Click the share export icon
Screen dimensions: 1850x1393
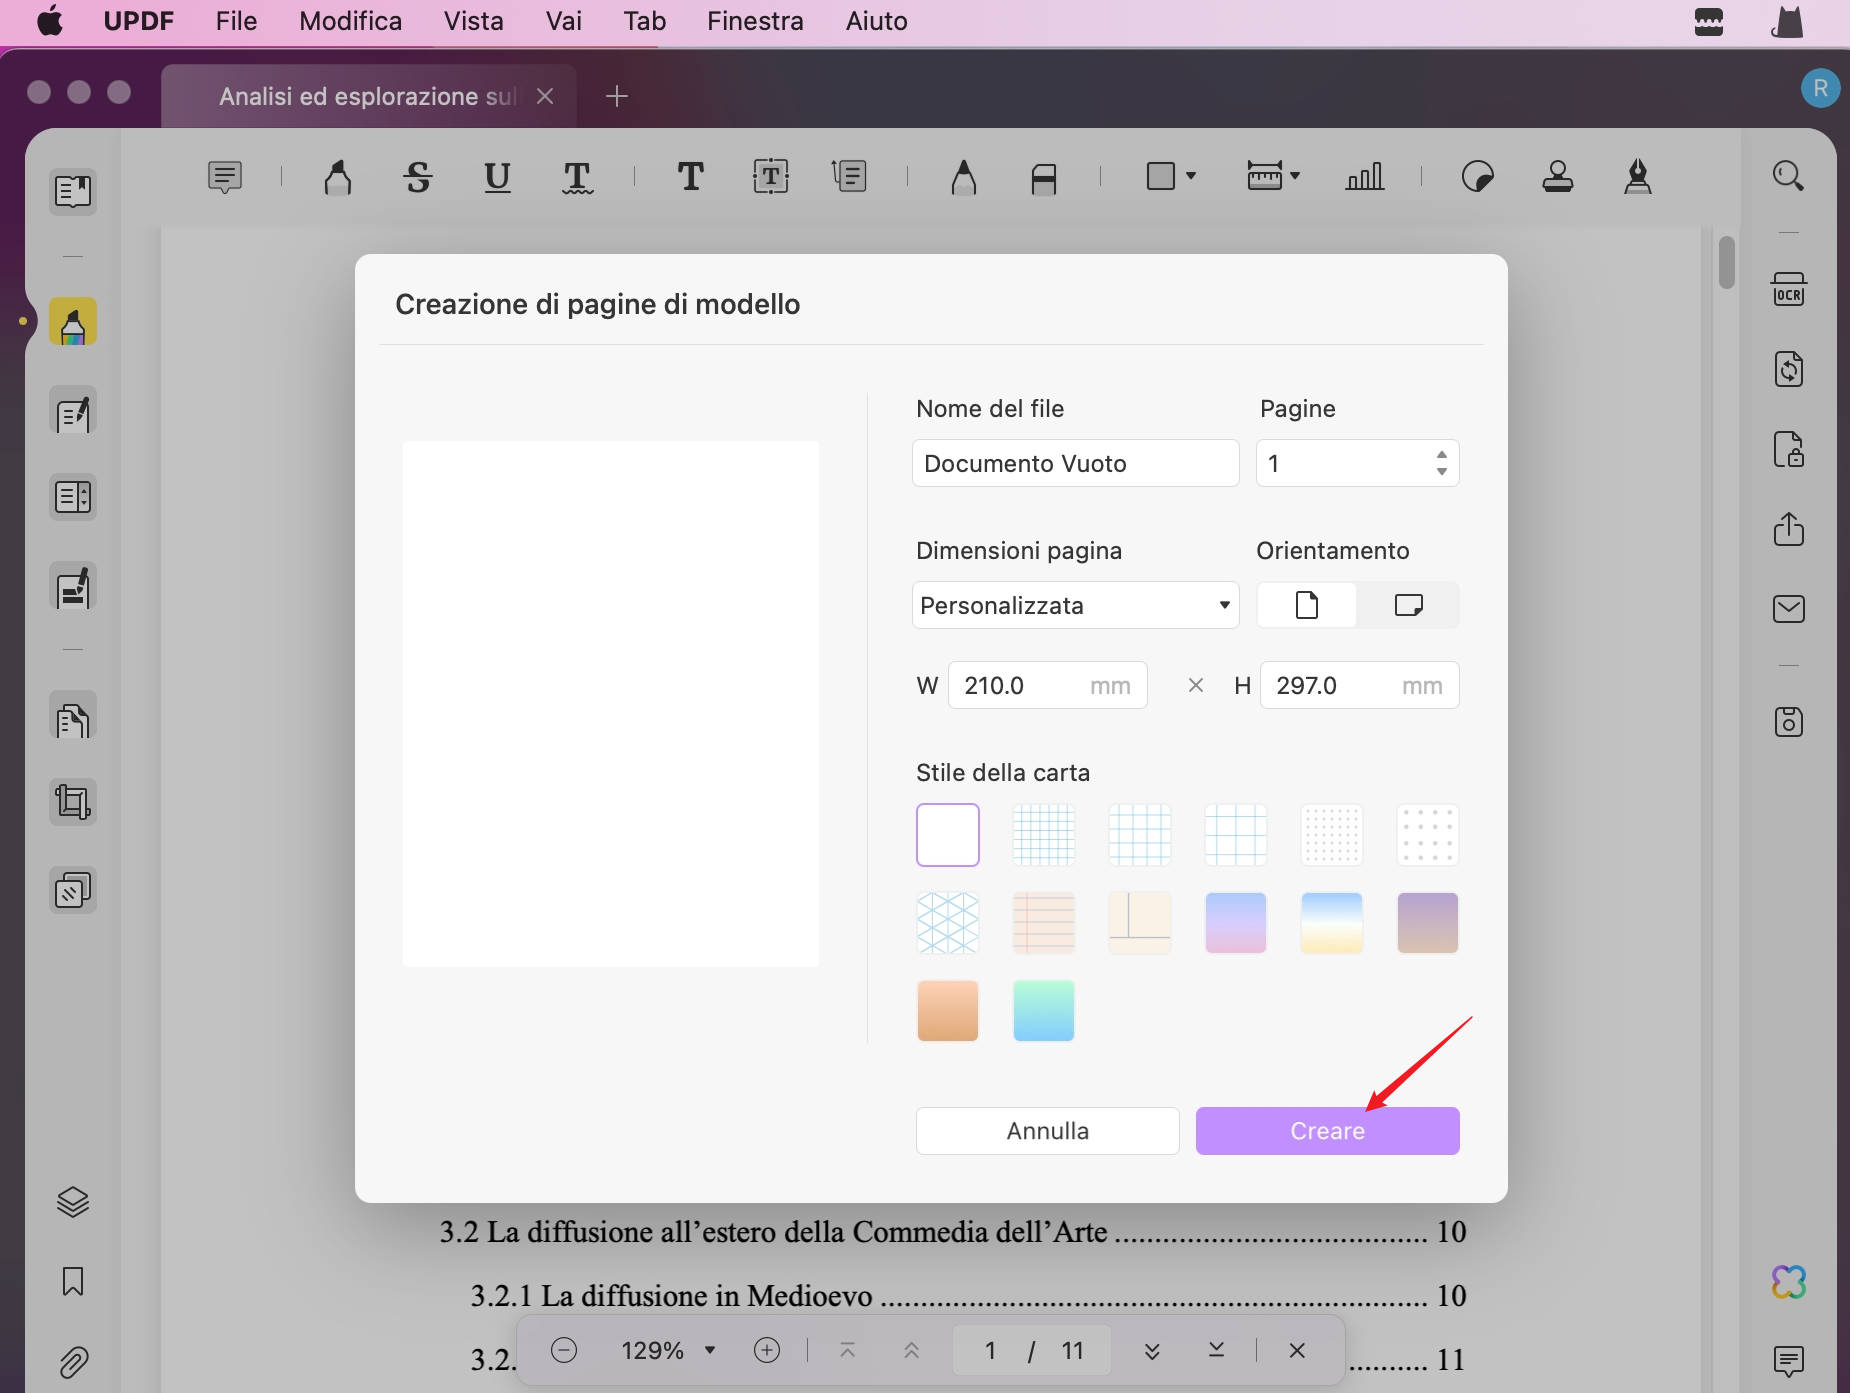coord(1788,529)
